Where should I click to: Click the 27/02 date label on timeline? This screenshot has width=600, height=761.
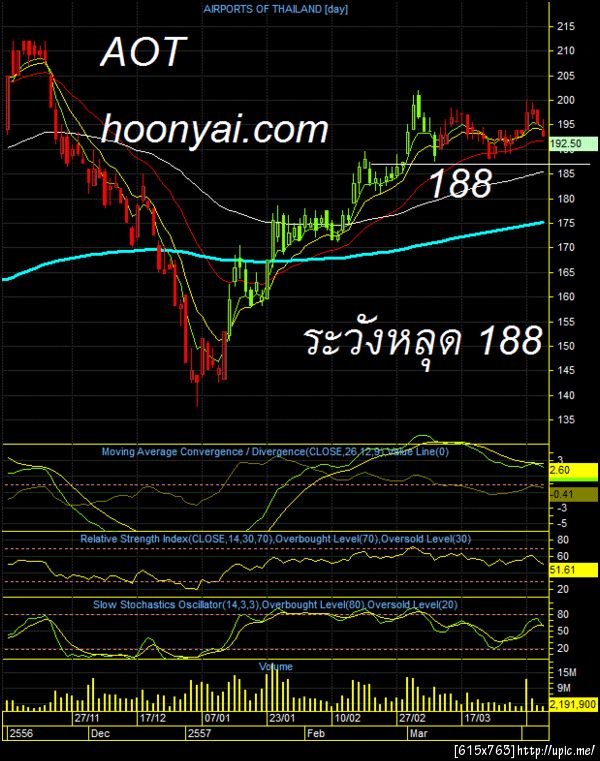click(x=412, y=718)
